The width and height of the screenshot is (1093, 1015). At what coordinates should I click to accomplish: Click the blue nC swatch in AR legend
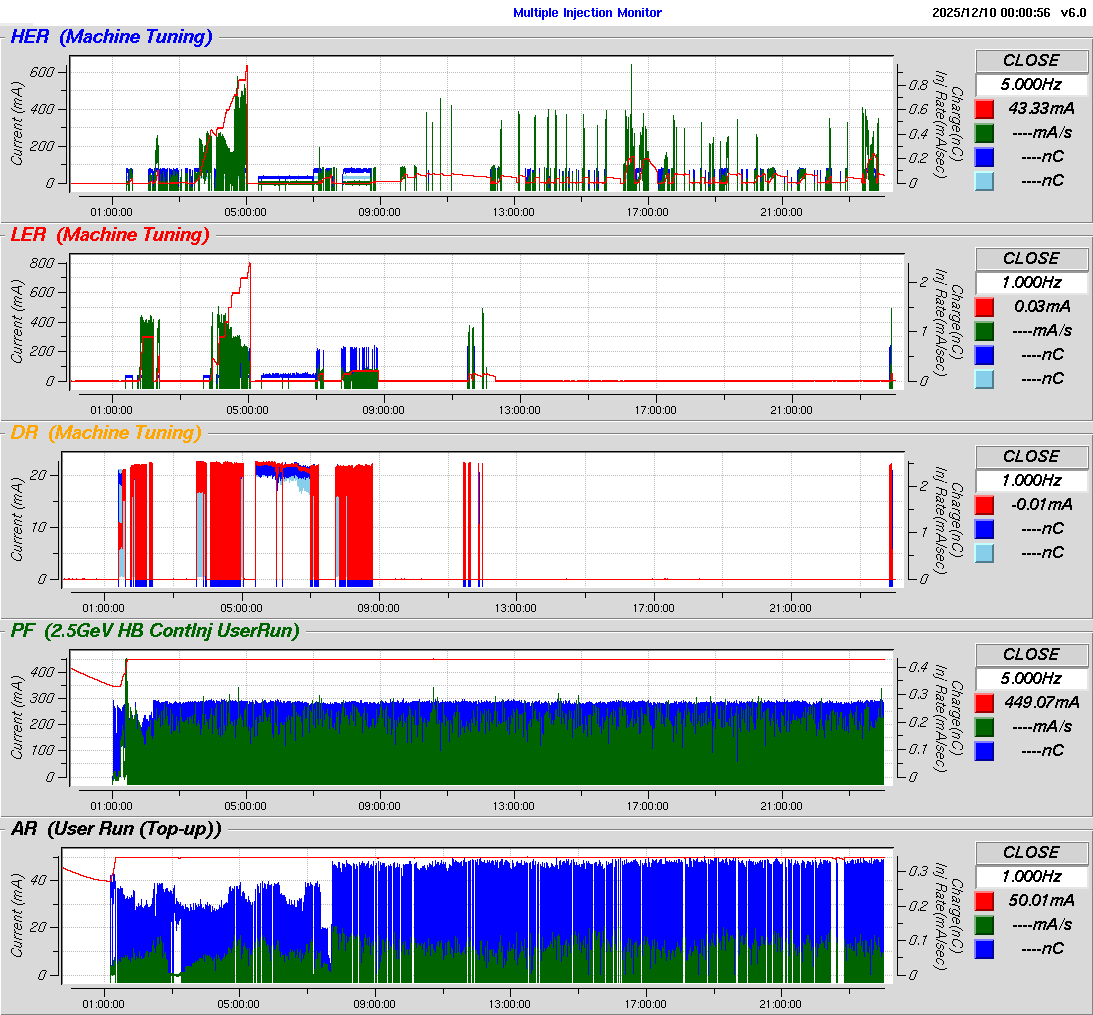pos(985,949)
